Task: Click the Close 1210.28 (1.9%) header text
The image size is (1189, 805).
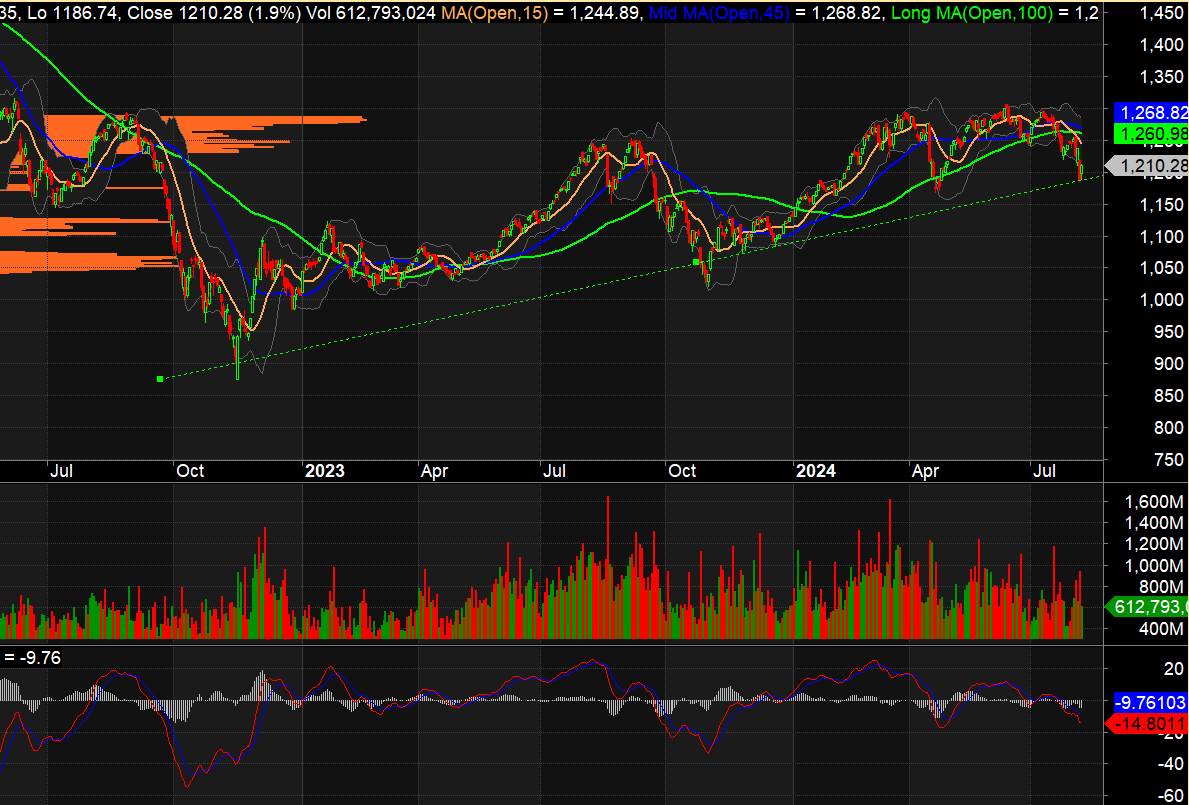Action: click(x=214, y=12)
